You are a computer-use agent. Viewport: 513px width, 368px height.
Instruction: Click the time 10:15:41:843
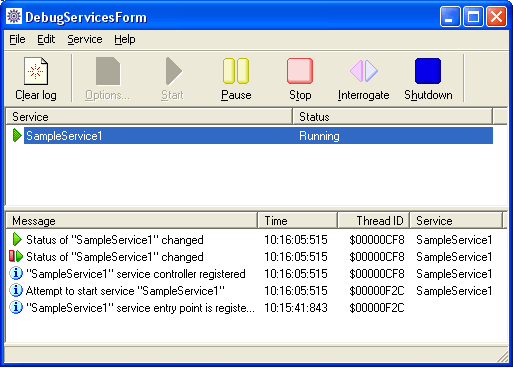[x=296, y=308]
